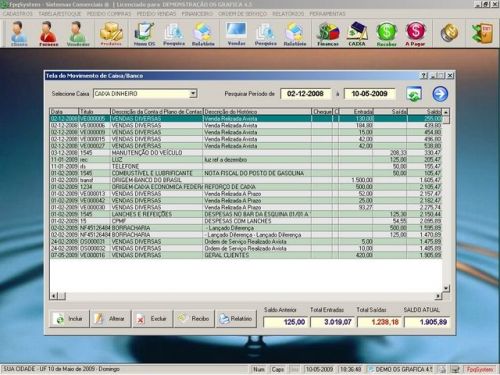The image size is (500, 375).
Task: Click the Incluir button
Action: [70, 319]
